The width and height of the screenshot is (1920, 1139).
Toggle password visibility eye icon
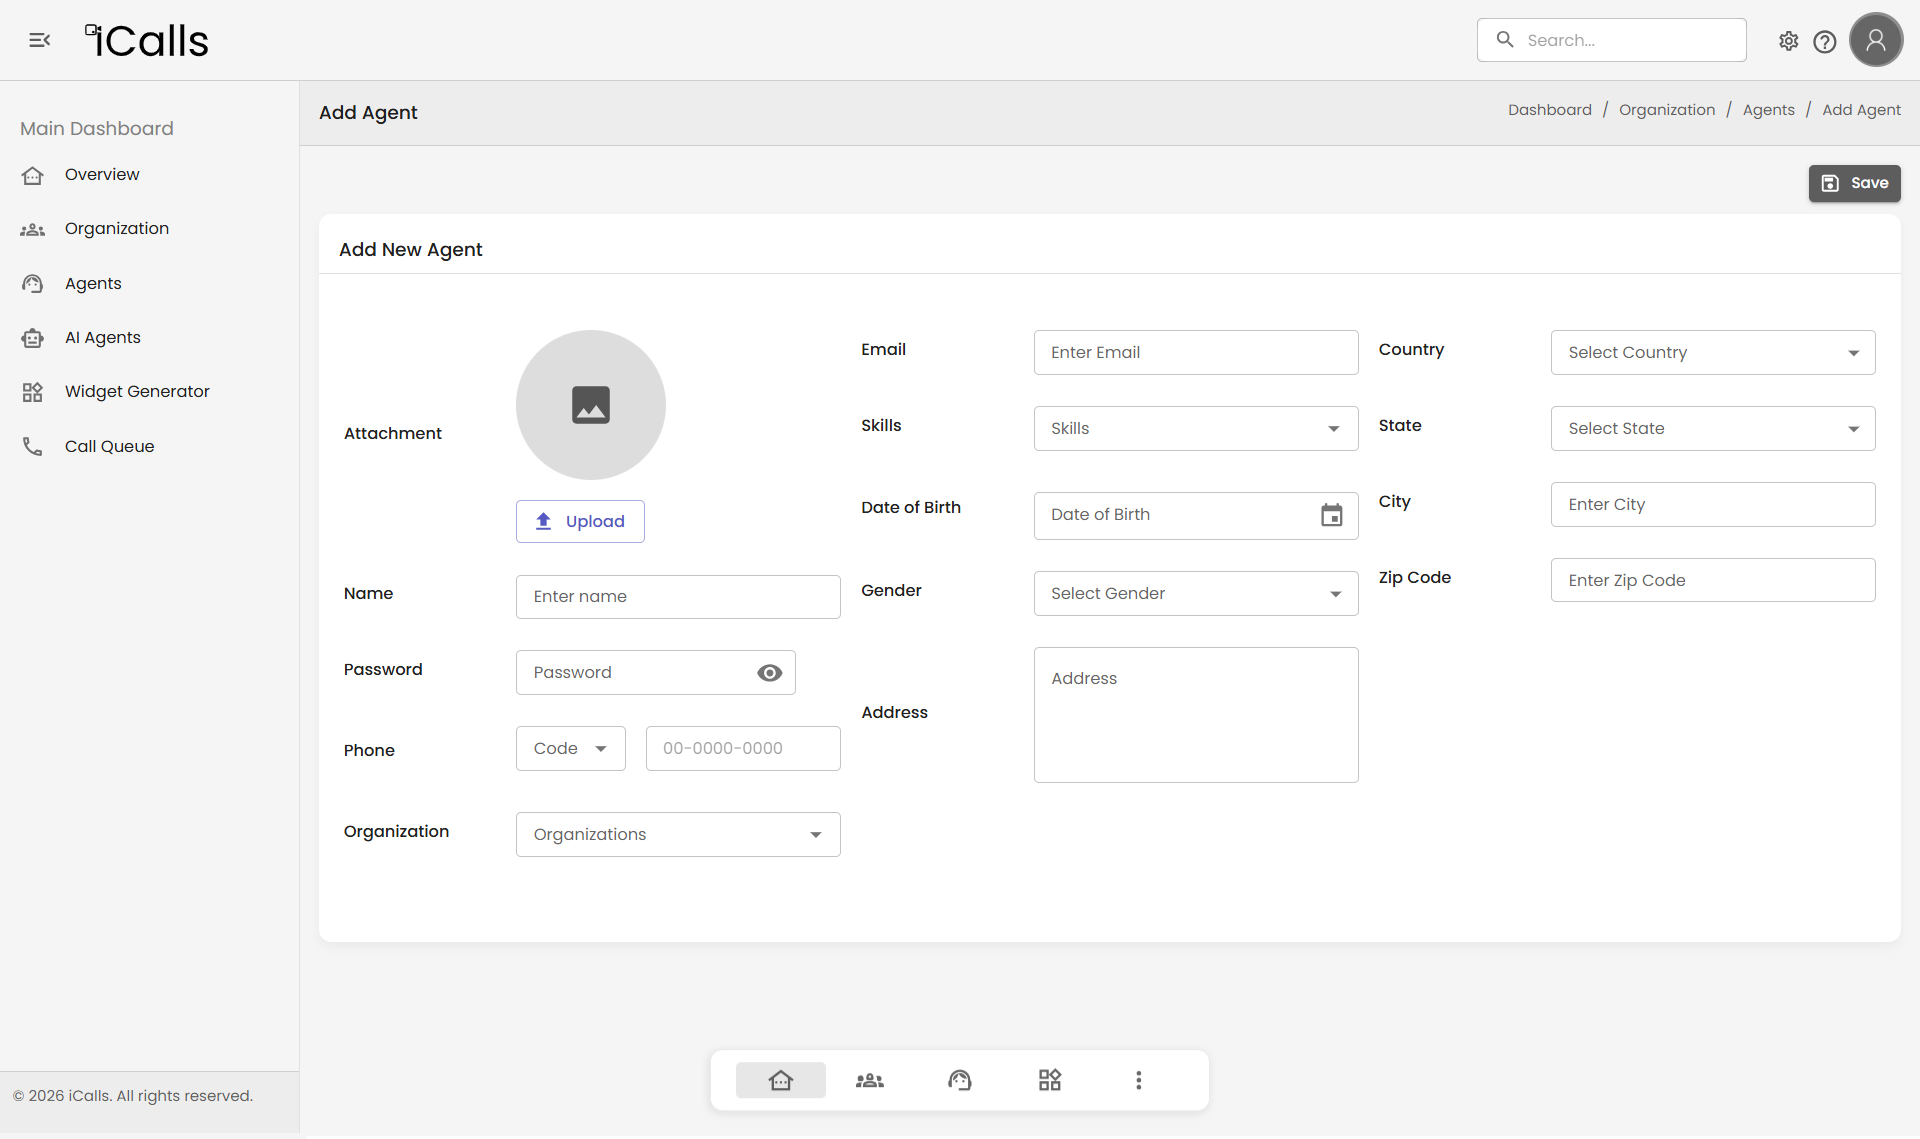769,673
